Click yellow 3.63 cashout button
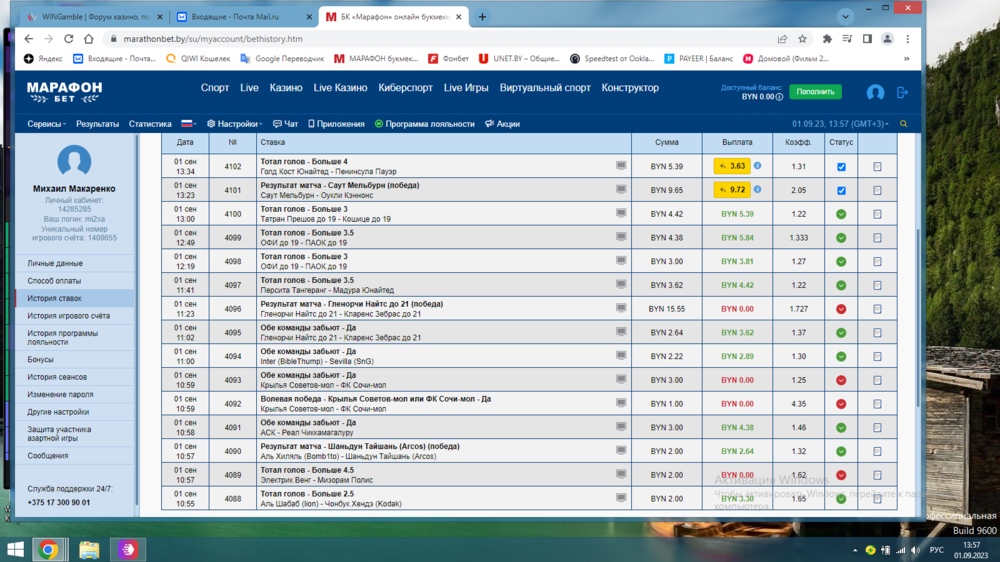This screenshot has width=1000, height=562. 732,166
